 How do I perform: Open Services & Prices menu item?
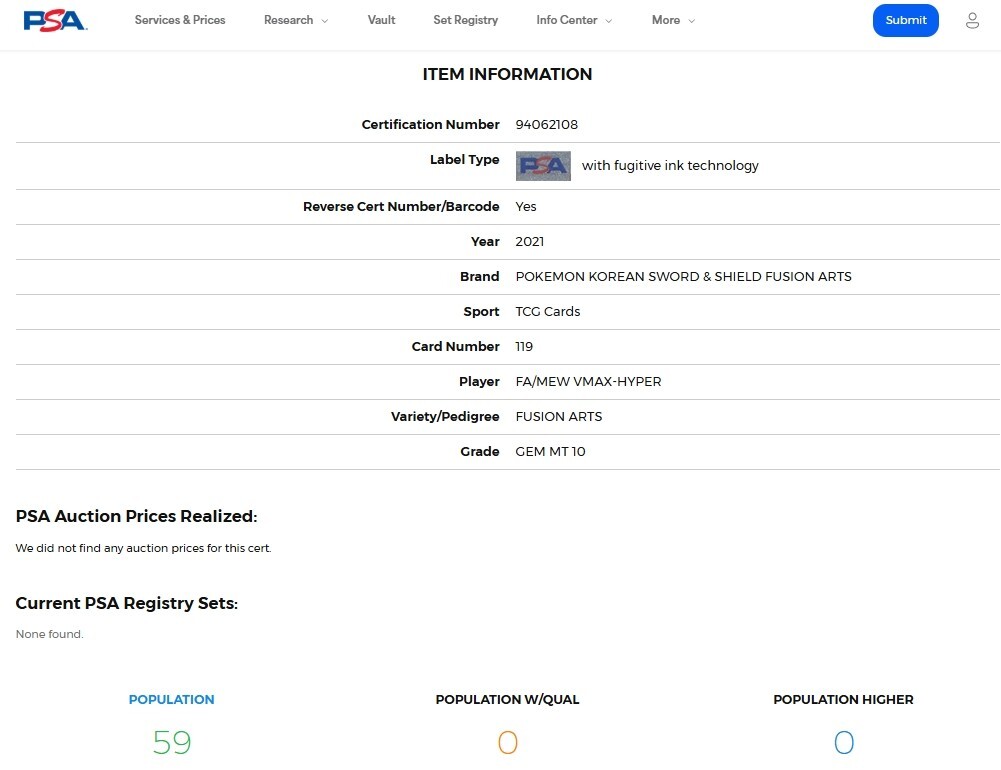(180, 20)
